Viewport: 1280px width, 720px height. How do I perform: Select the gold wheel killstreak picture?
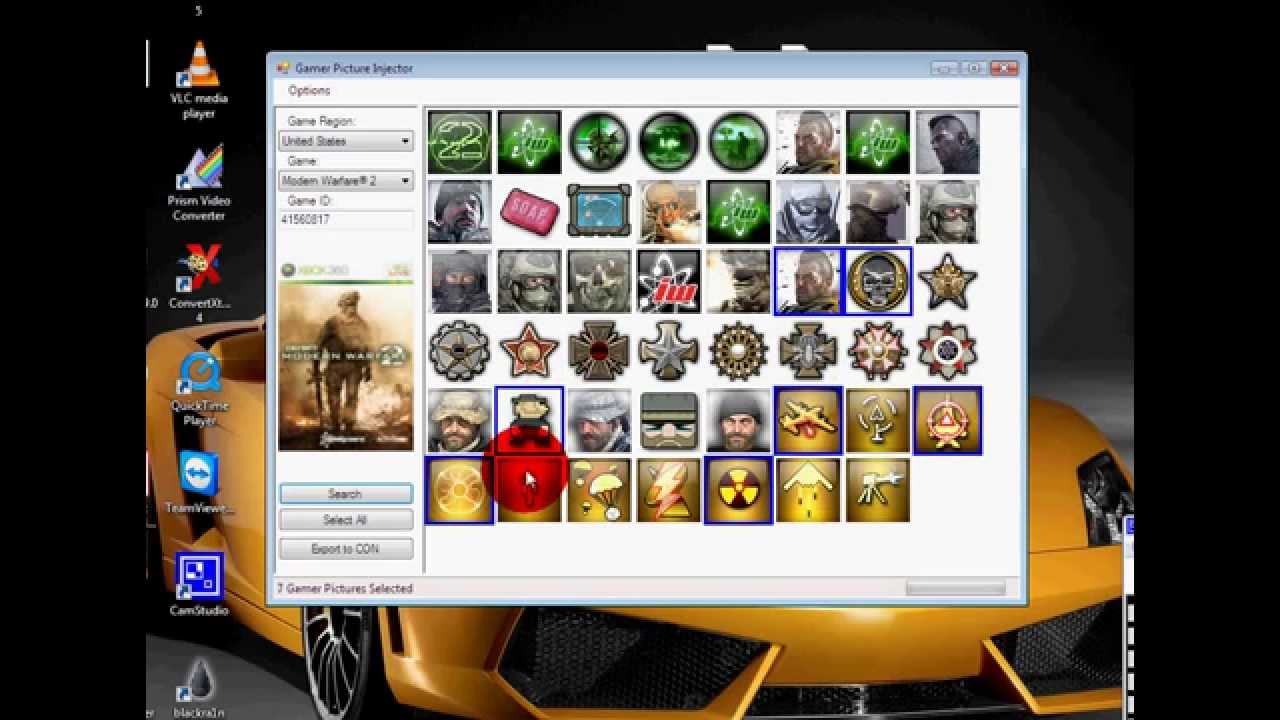[x=459, y=491]
